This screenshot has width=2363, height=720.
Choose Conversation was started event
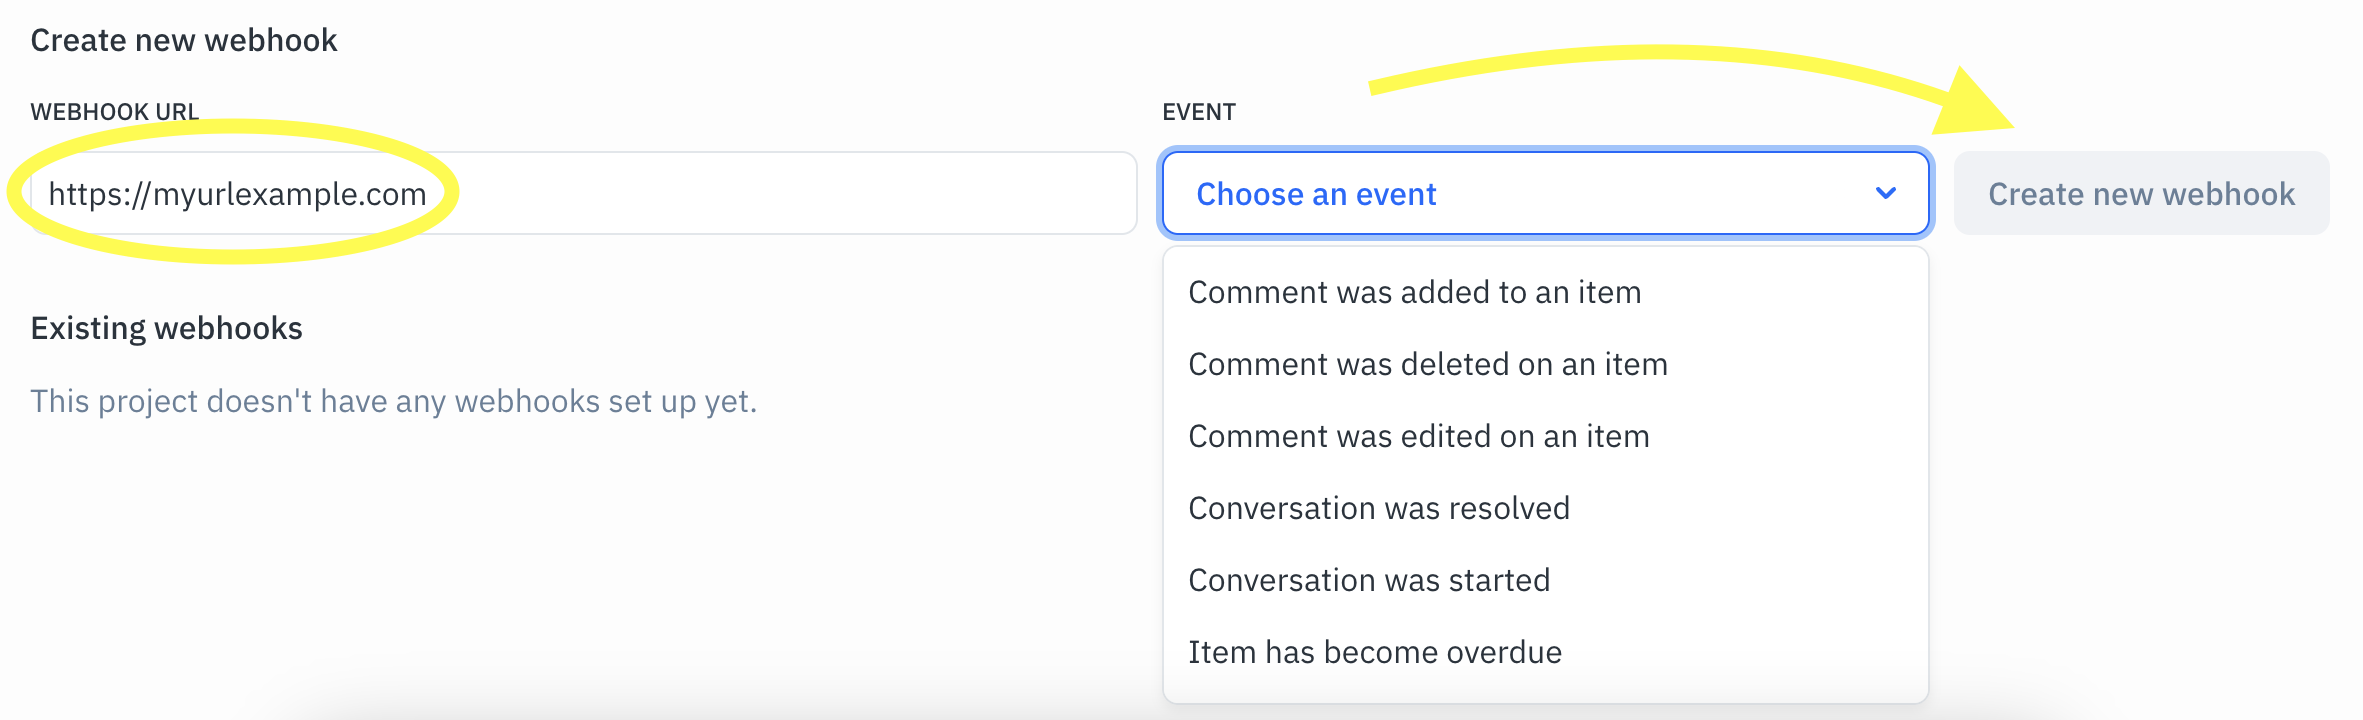pos(1368,580)
